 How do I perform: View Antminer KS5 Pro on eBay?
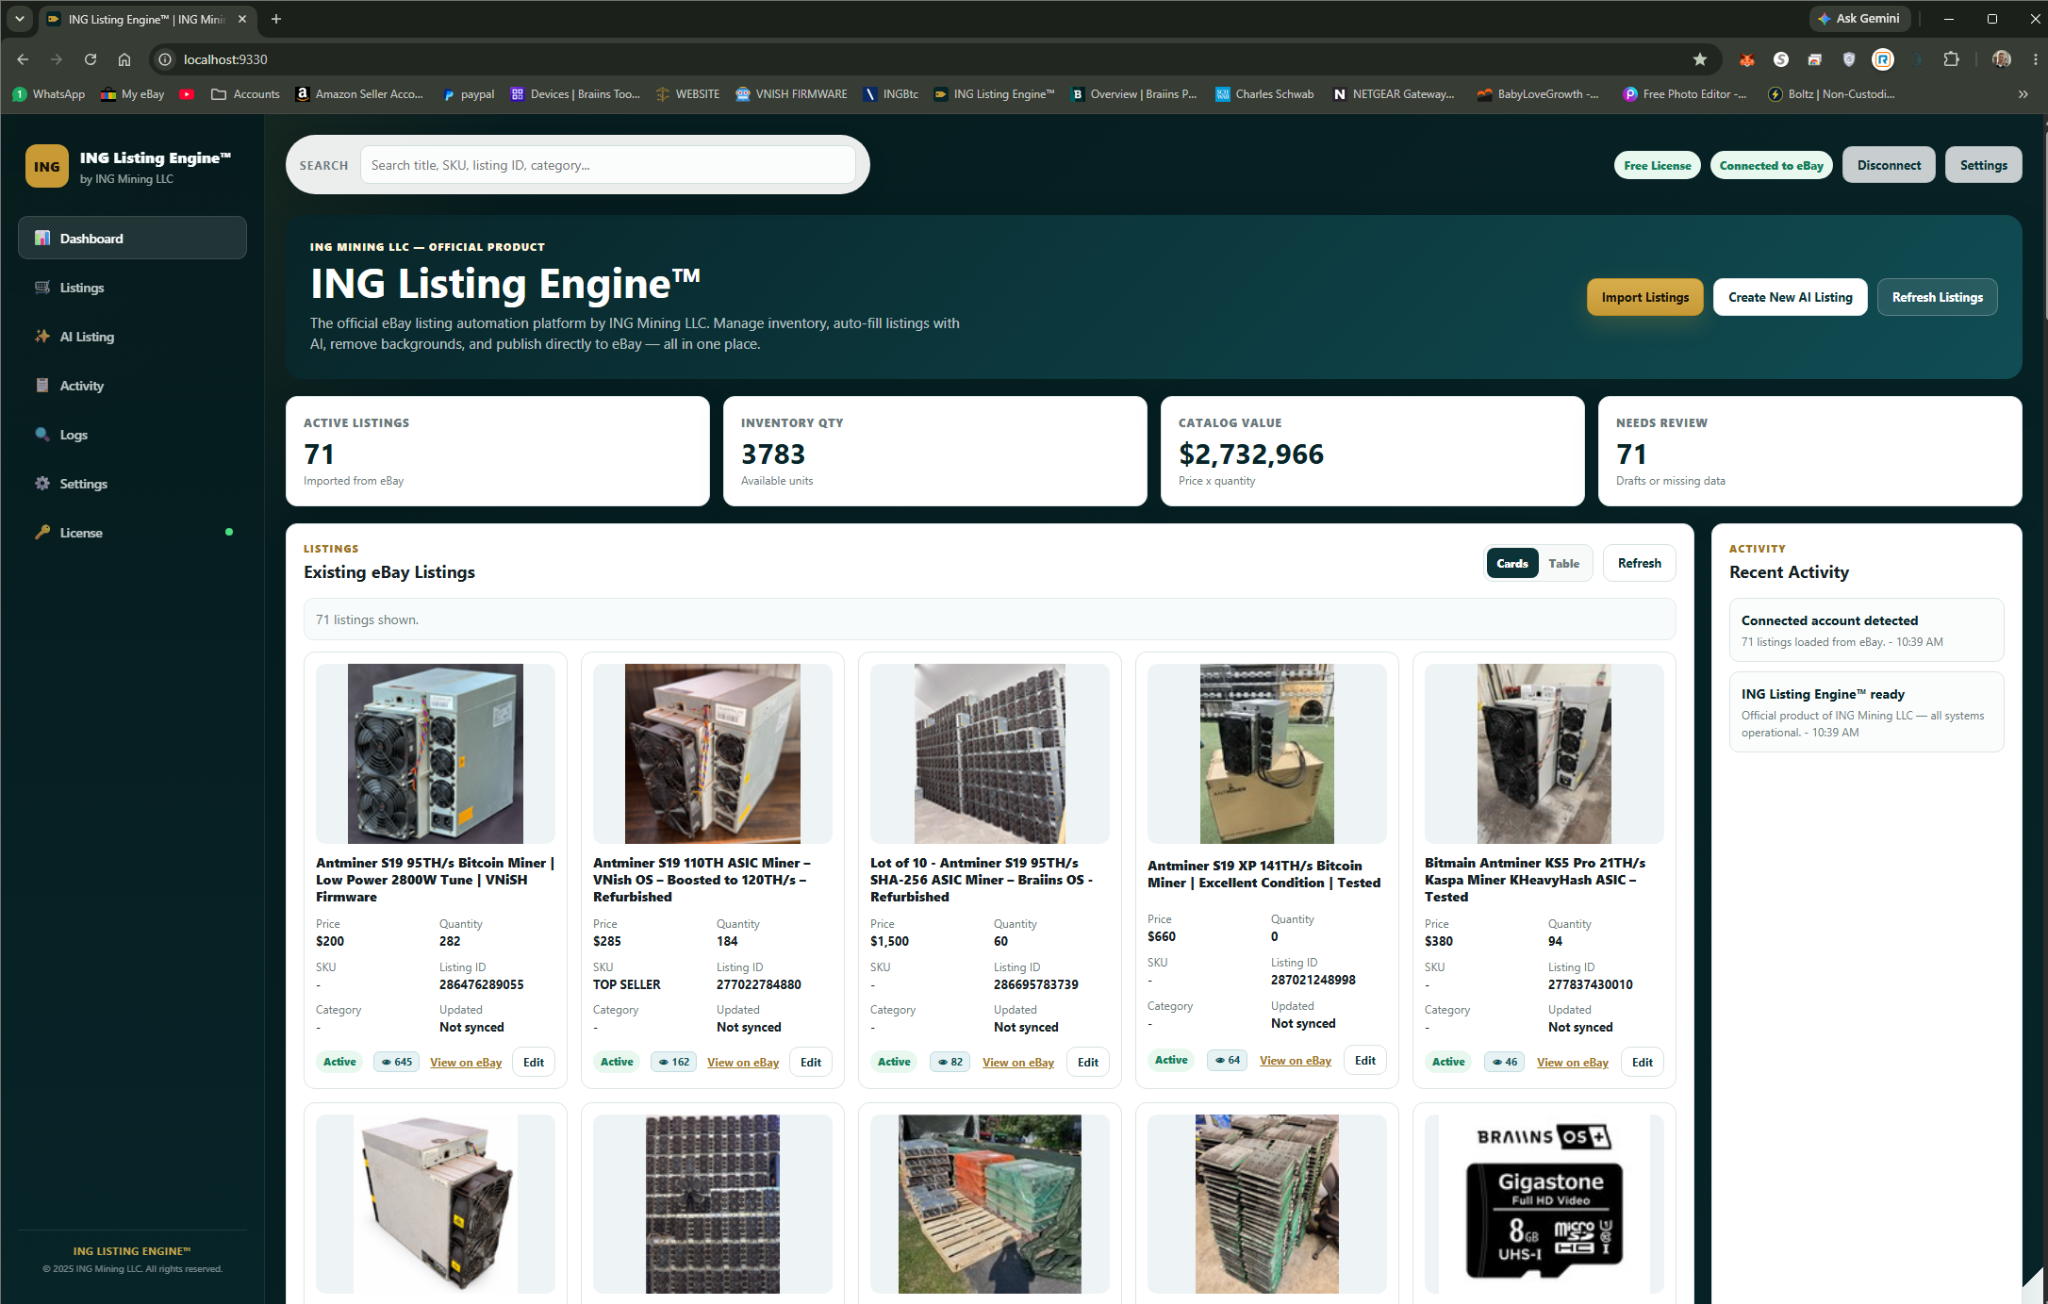[1572, 1062]
